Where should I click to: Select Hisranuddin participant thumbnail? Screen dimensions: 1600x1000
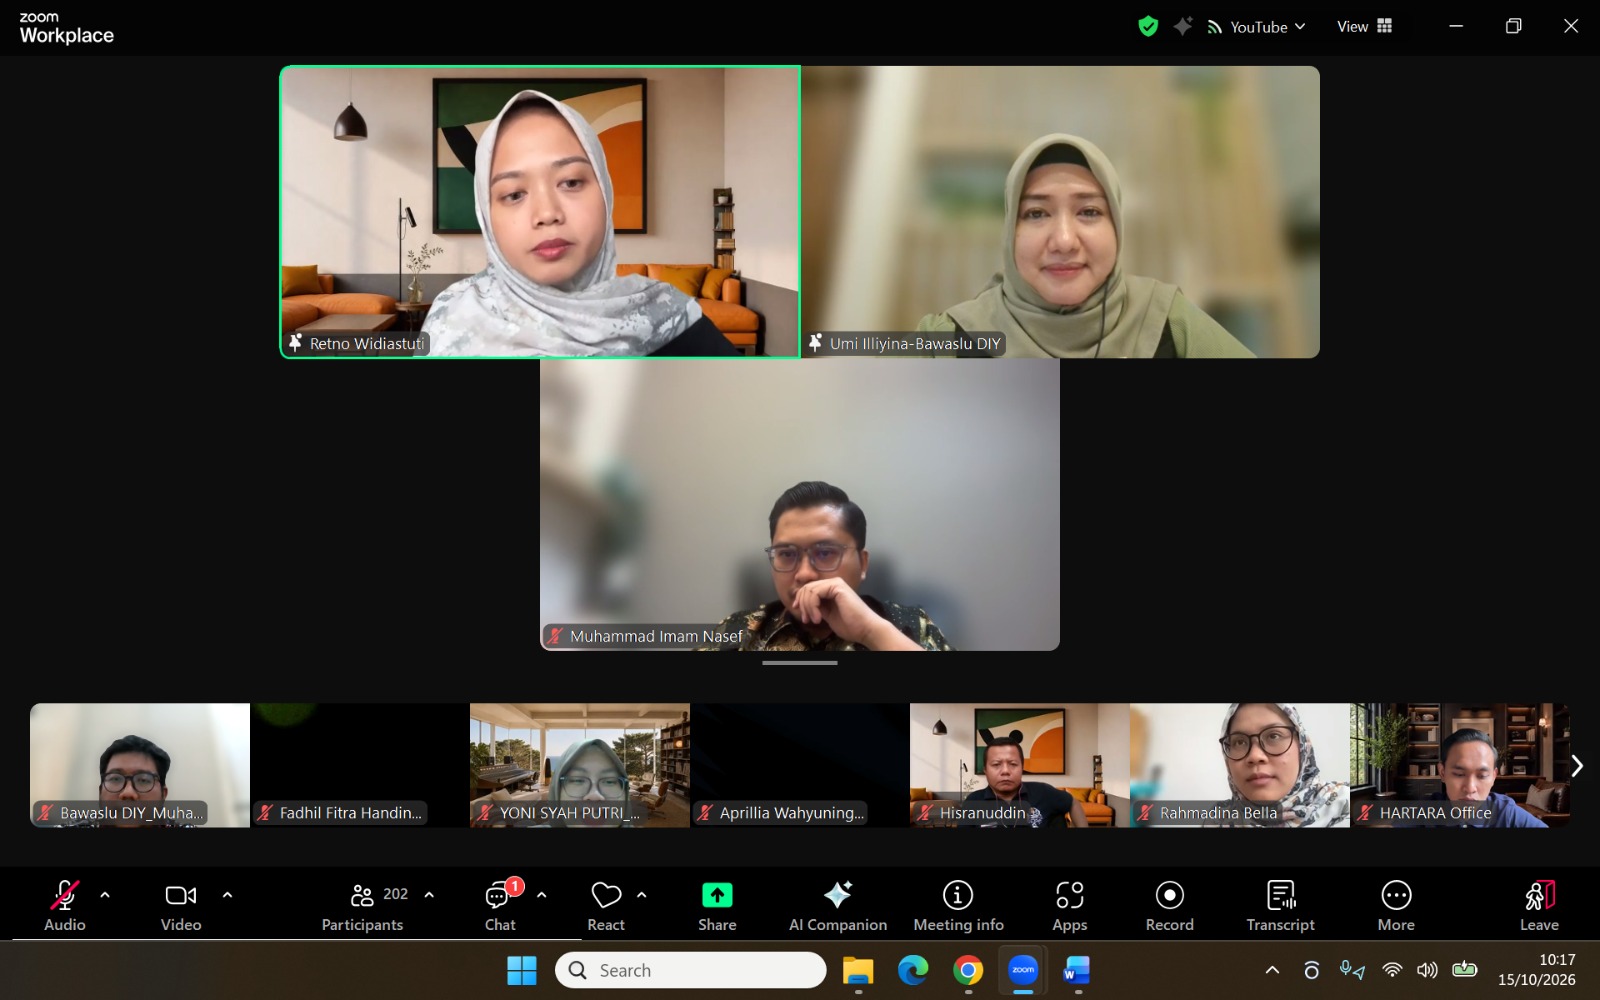tap(1020, 765)
